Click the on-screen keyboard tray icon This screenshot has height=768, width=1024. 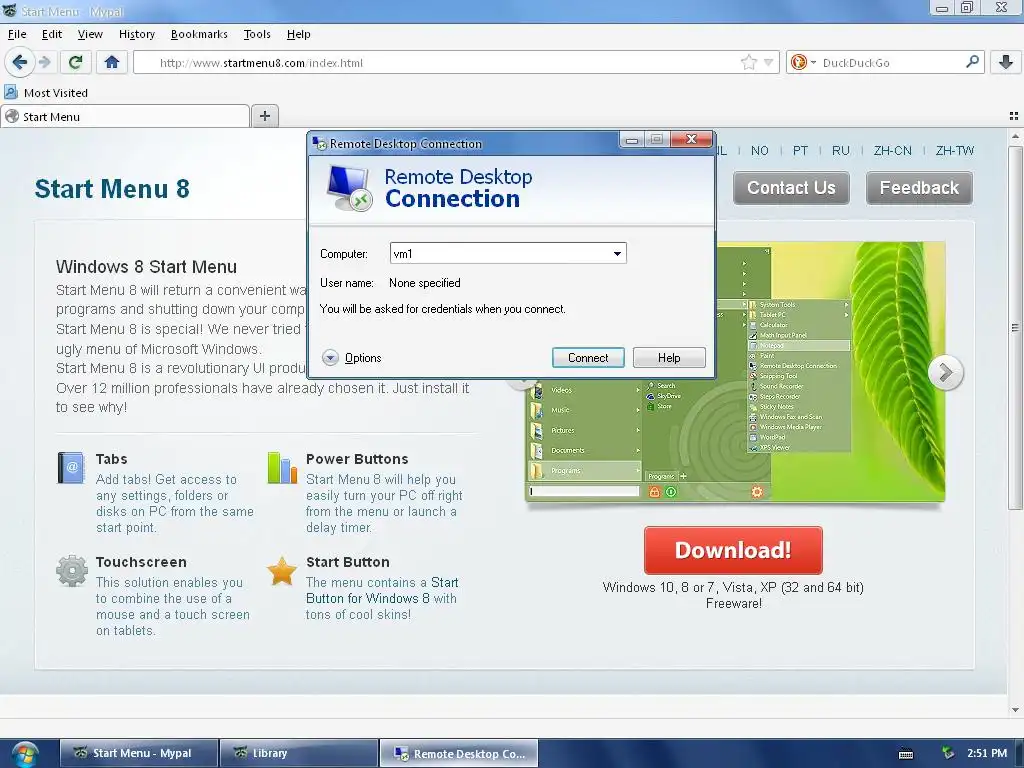click(x=906, y=754)
